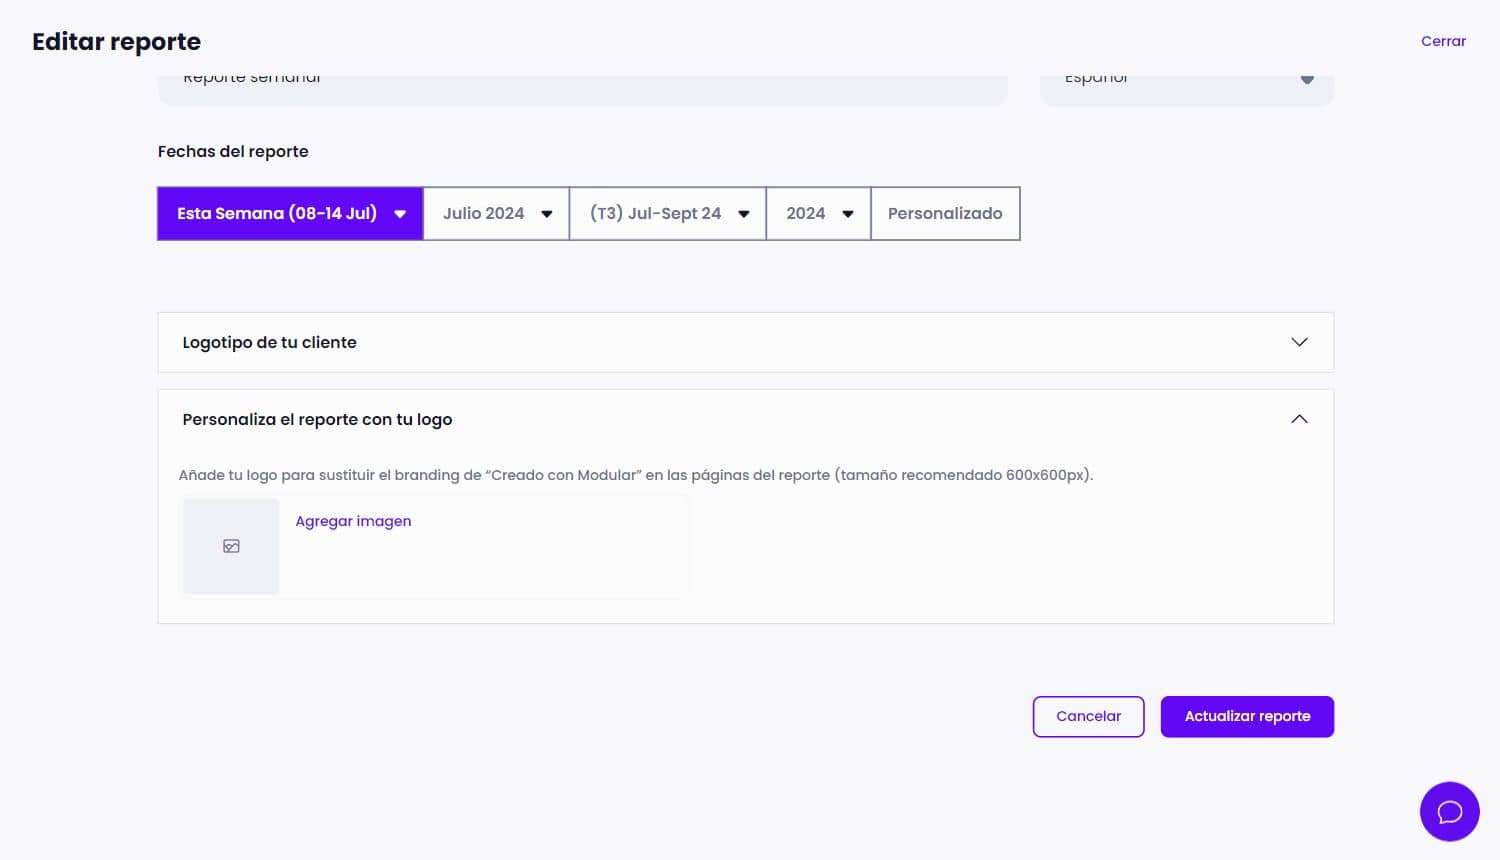The image size is (1500, 860).
Task: Click the Agregar imagen link
Action: click(353, 521)
